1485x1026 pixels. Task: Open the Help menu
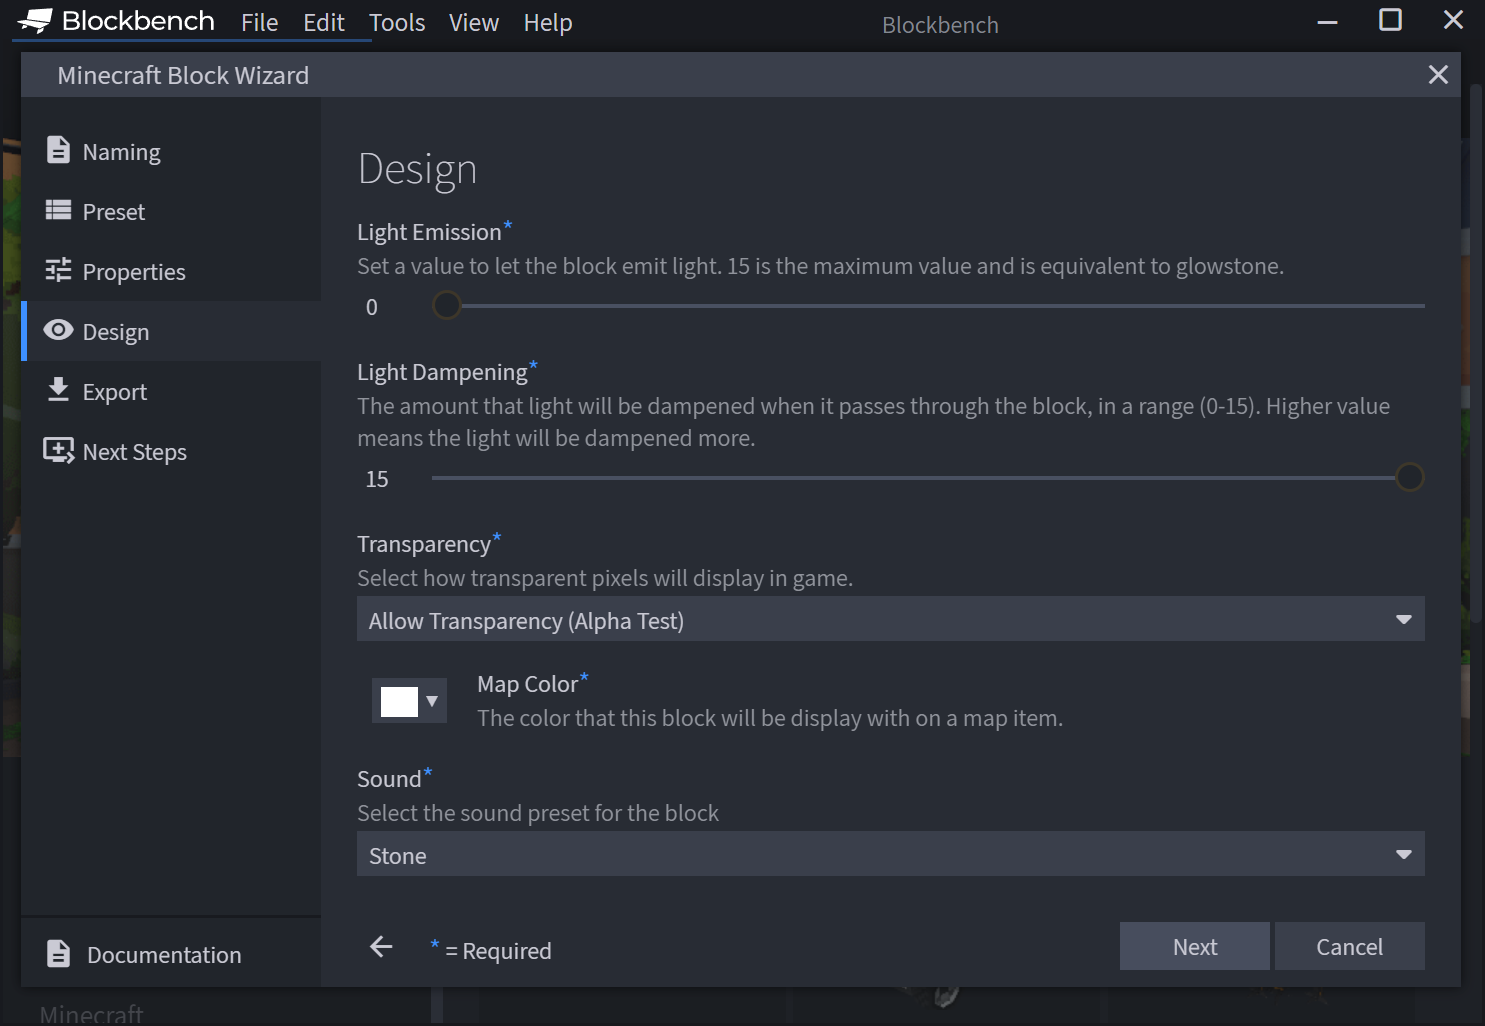point(548,22)
